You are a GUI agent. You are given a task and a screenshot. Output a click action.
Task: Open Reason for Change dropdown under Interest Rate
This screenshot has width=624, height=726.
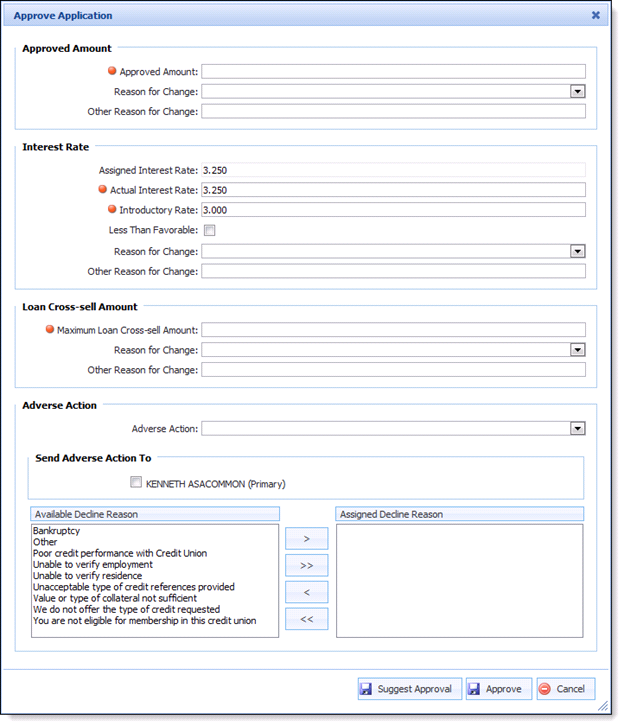pos(577,251)
